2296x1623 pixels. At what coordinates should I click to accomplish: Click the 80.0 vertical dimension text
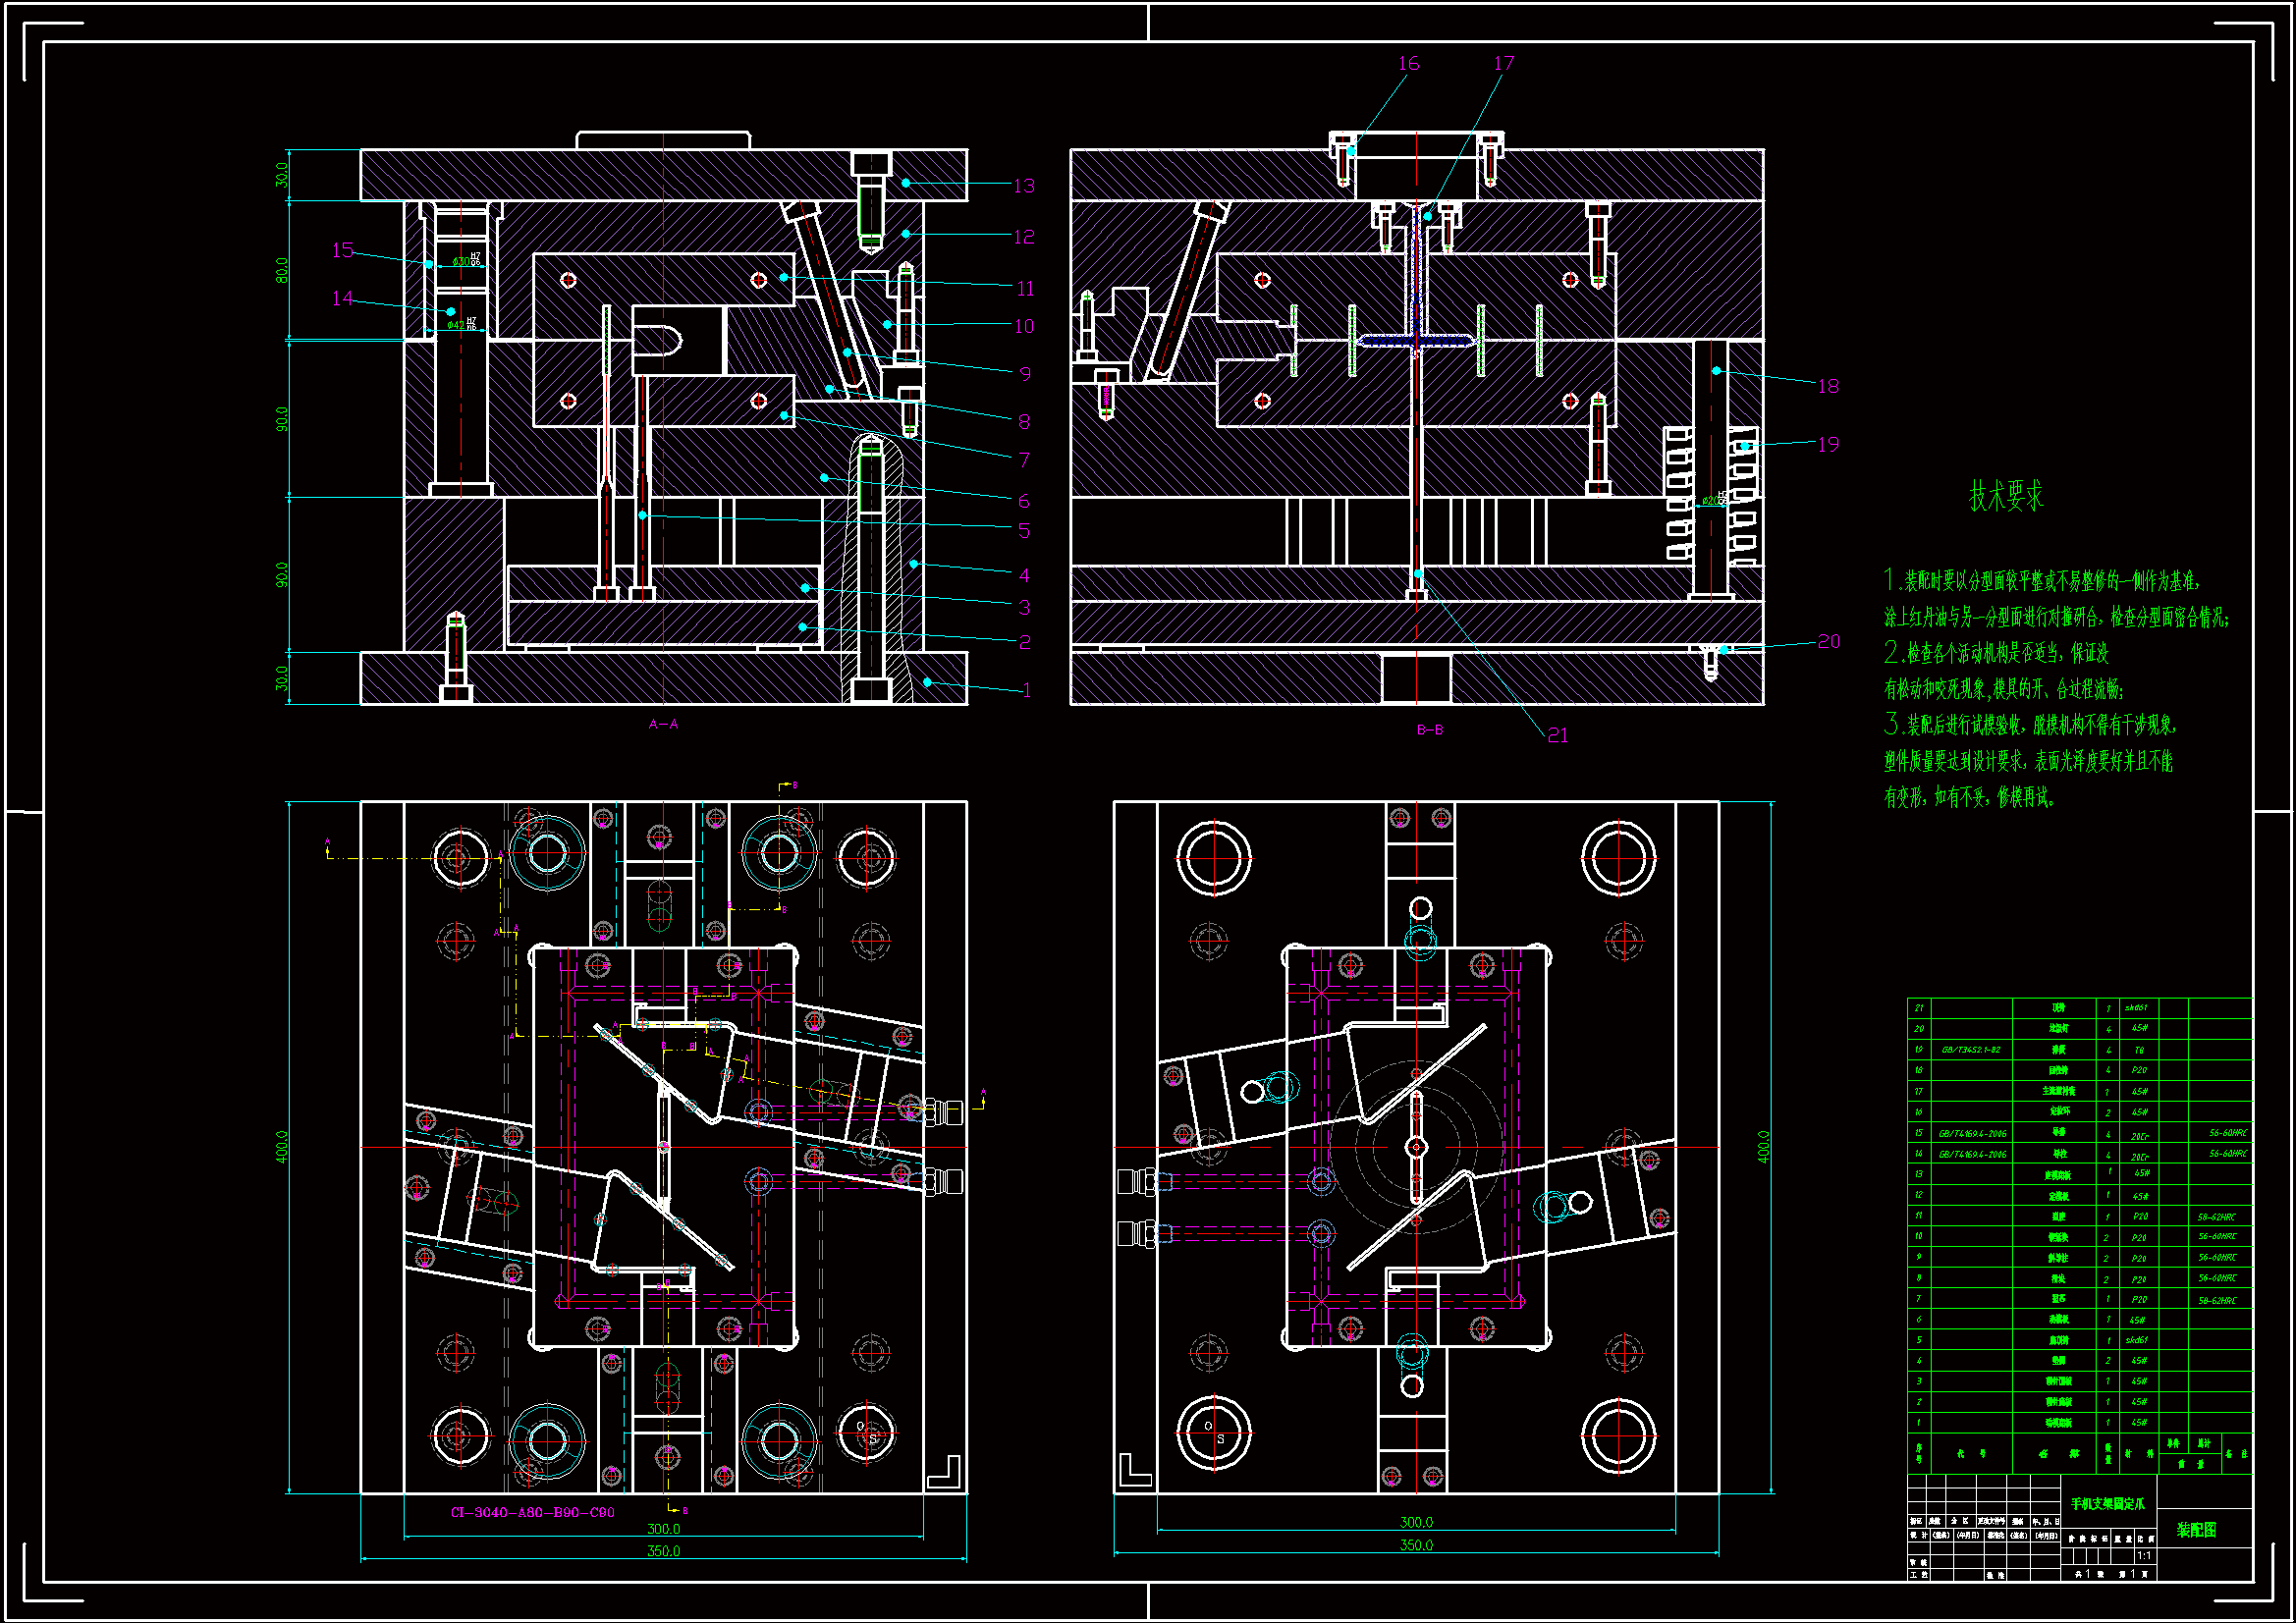tap(282, 270)
